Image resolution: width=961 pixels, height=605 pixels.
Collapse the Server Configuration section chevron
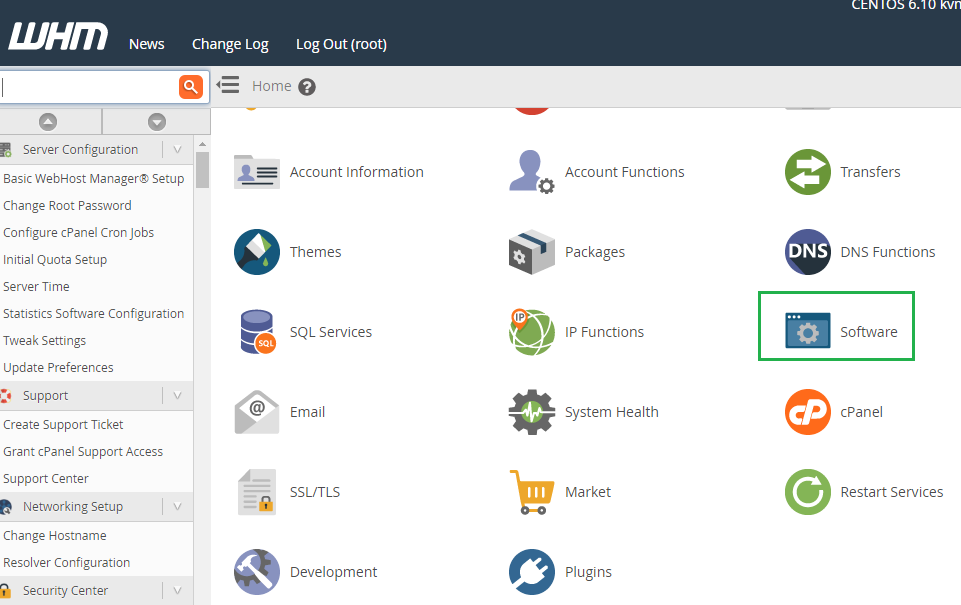[178, 150]
